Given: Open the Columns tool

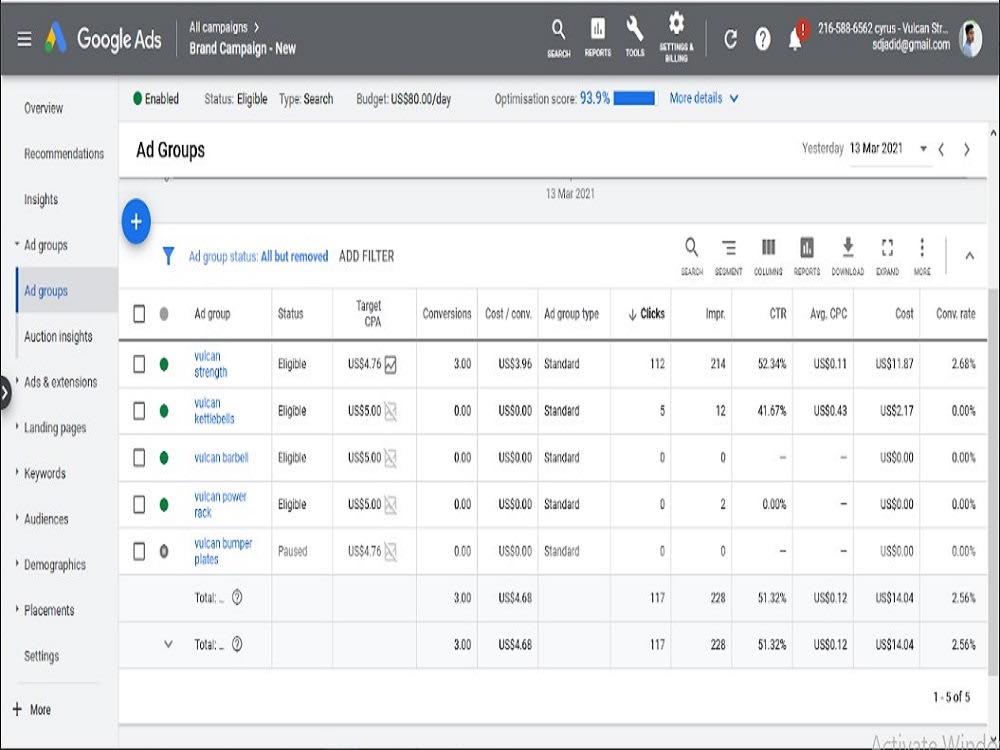Looking at the screenshot, I should click(768, 256).
